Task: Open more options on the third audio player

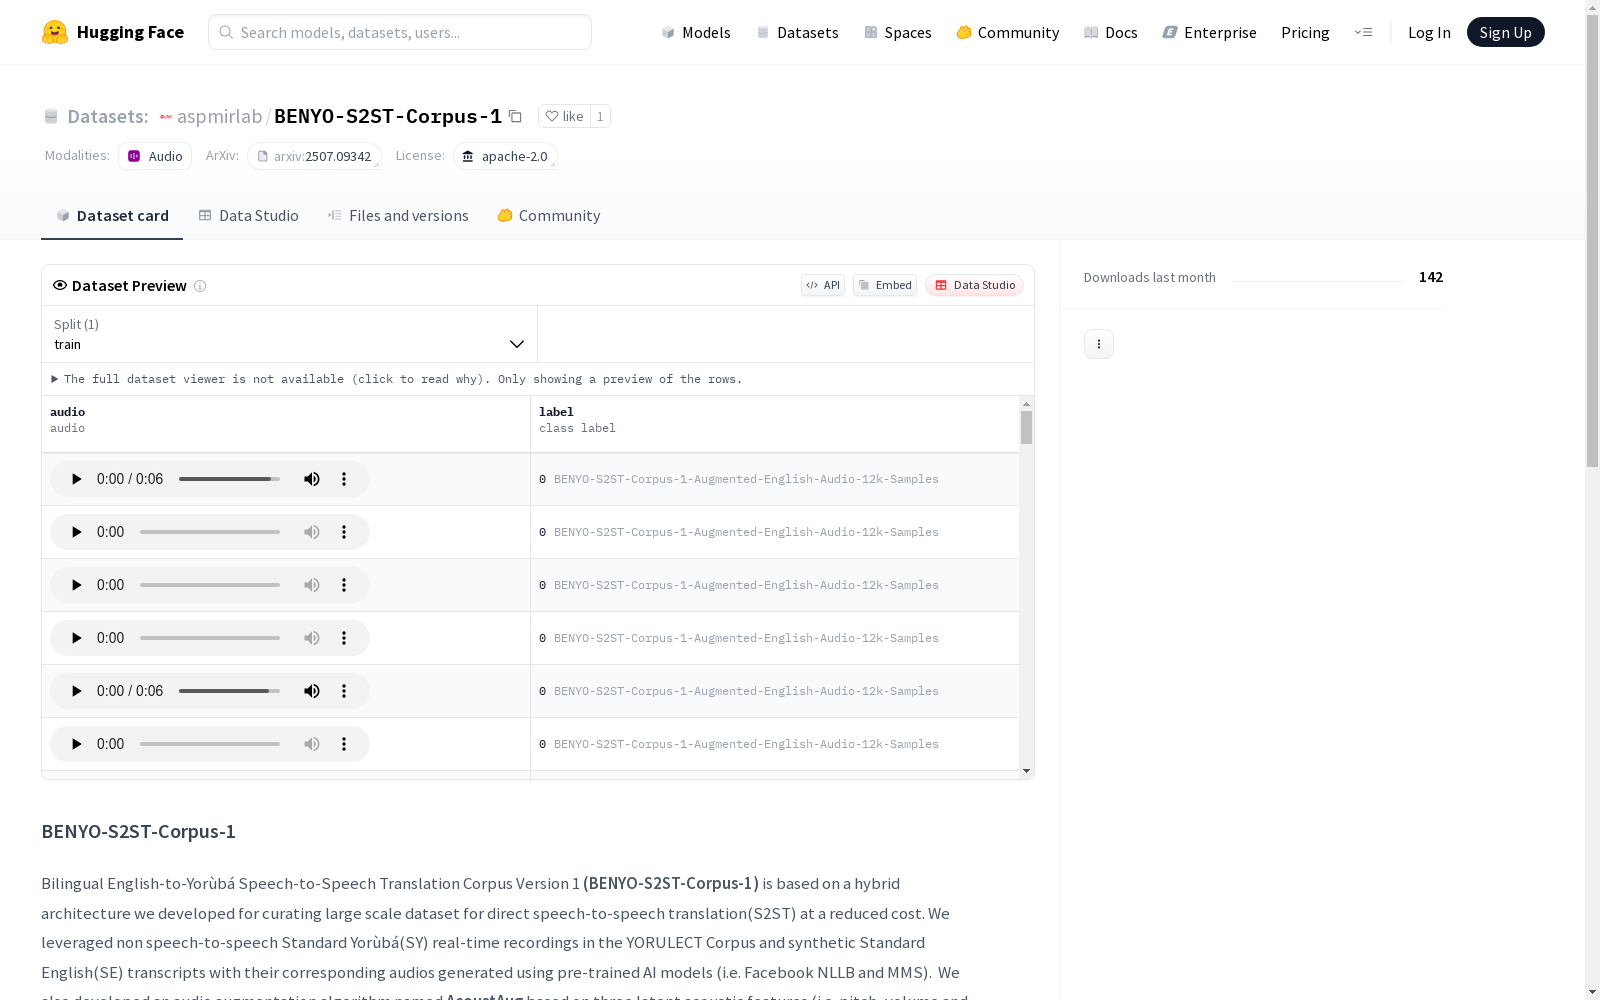Action: click(x=344, y=585)
